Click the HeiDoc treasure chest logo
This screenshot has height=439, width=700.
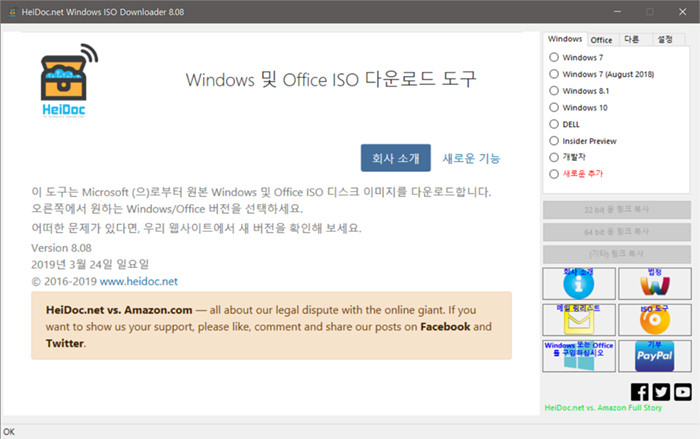pos(68,80)
